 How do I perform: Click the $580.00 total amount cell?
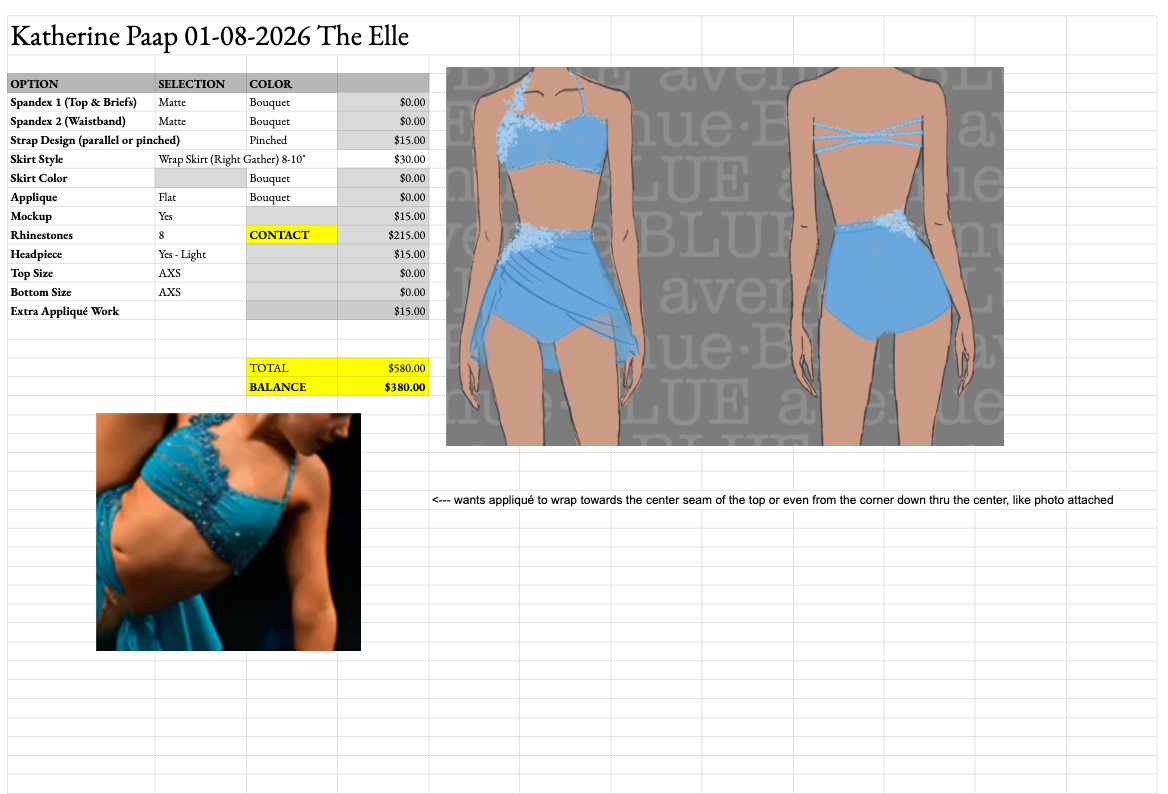click(x=383, y=368)
